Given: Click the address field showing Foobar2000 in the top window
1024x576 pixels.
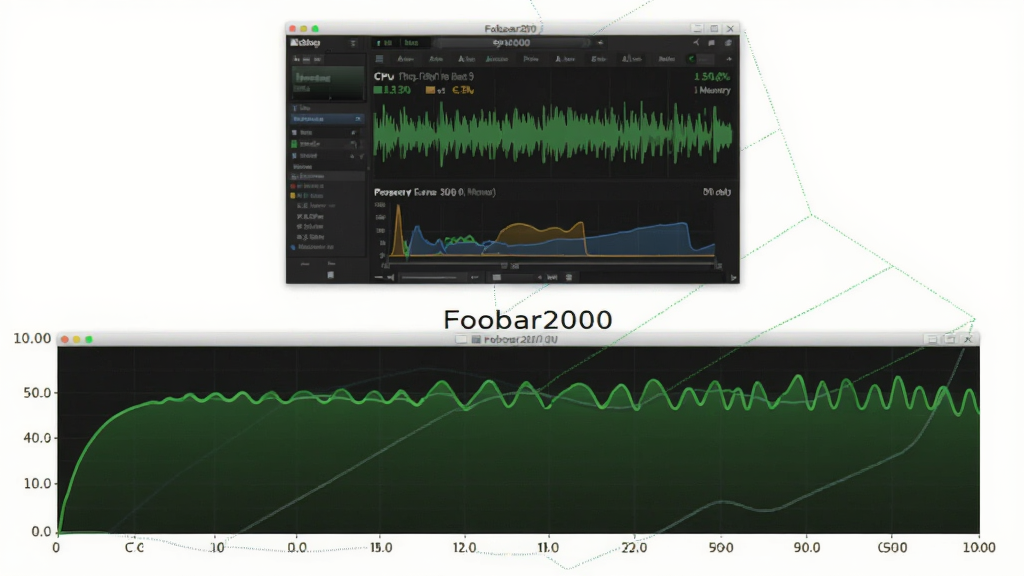Looking at the screenshot, I should click(x=511, y=43).
